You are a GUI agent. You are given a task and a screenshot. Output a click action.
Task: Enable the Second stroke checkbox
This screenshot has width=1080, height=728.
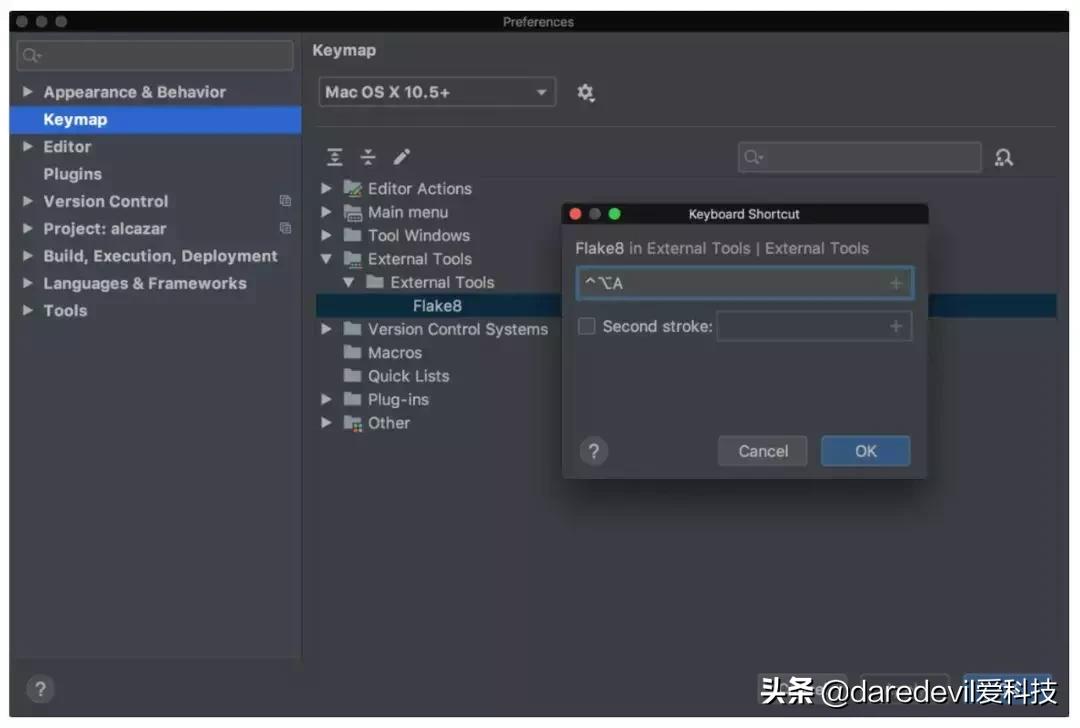[586, 325]
